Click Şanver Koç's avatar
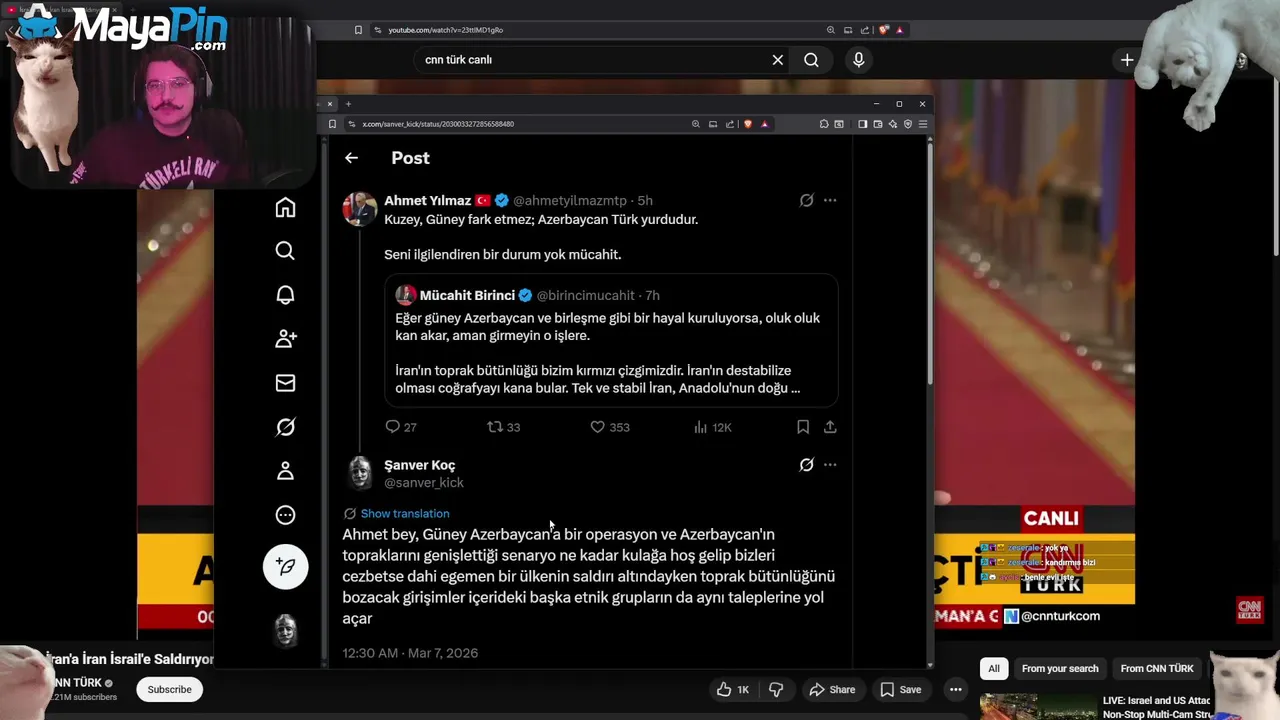The width and height of the screenshot is (1280, 720). [360, 473]
